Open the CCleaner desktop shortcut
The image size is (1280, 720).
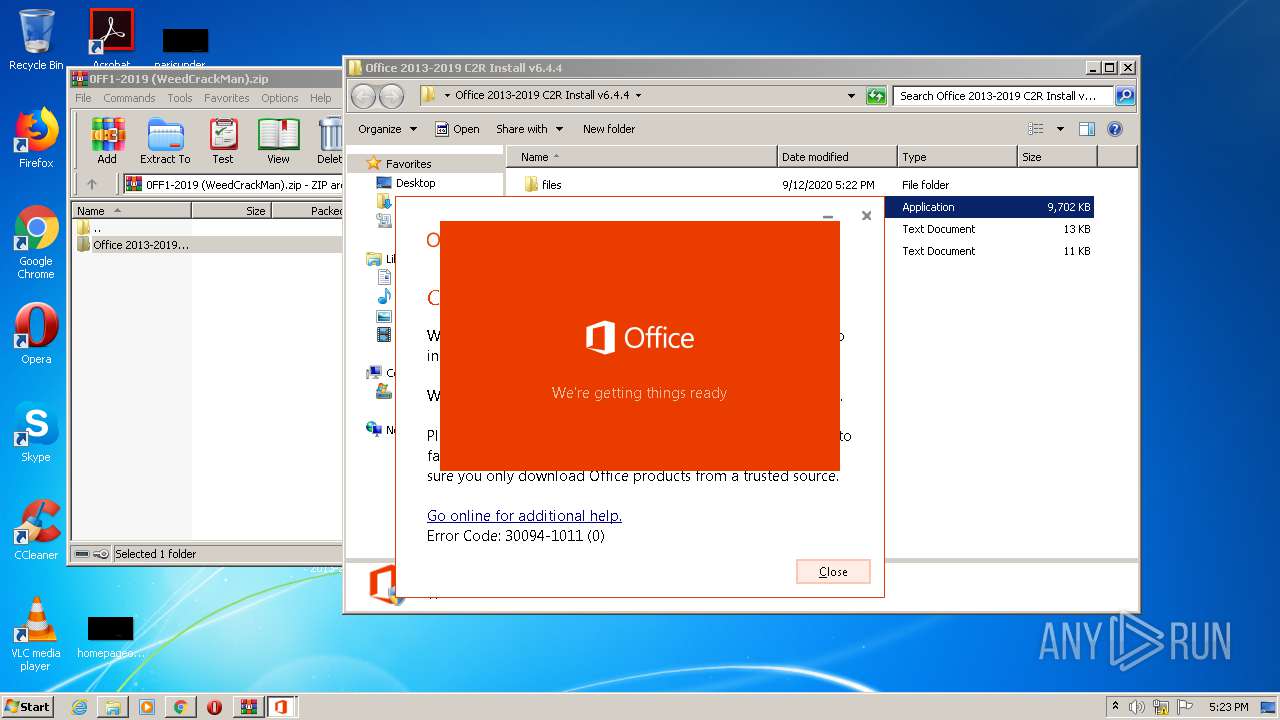click(x=36, y=530)
